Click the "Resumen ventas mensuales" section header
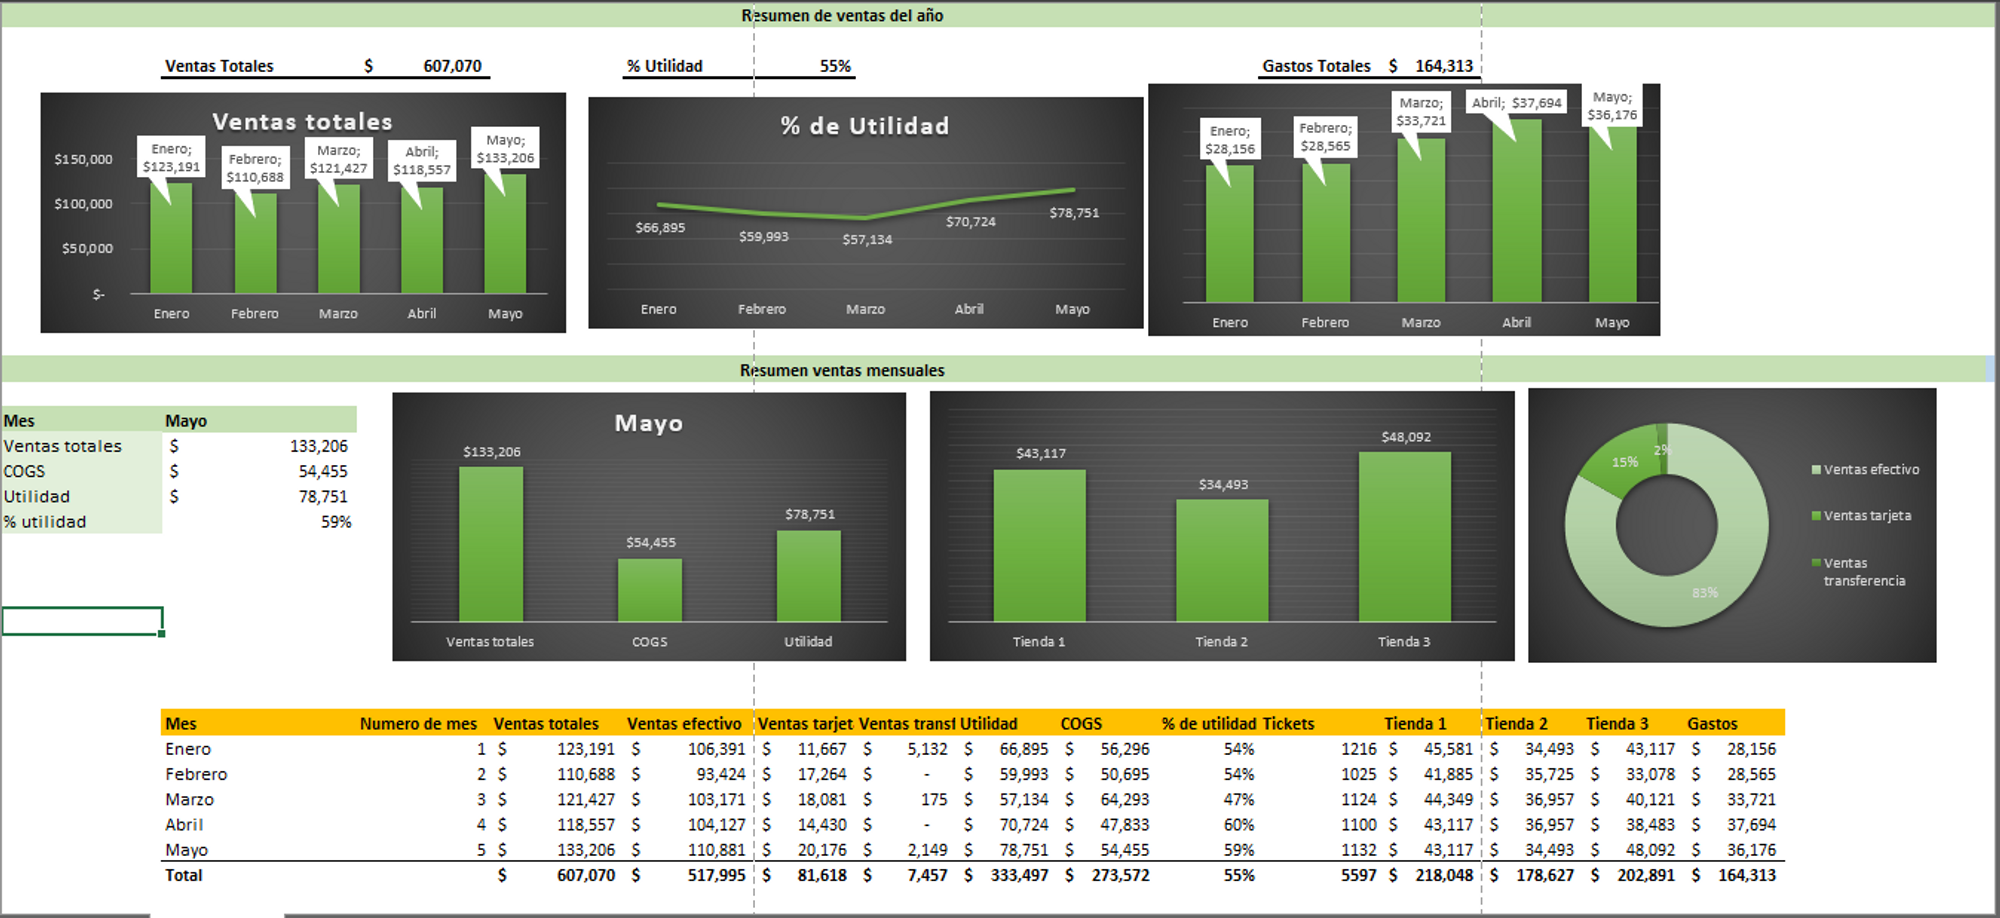This screenshot has width=2000, height=918. point(842,370)
